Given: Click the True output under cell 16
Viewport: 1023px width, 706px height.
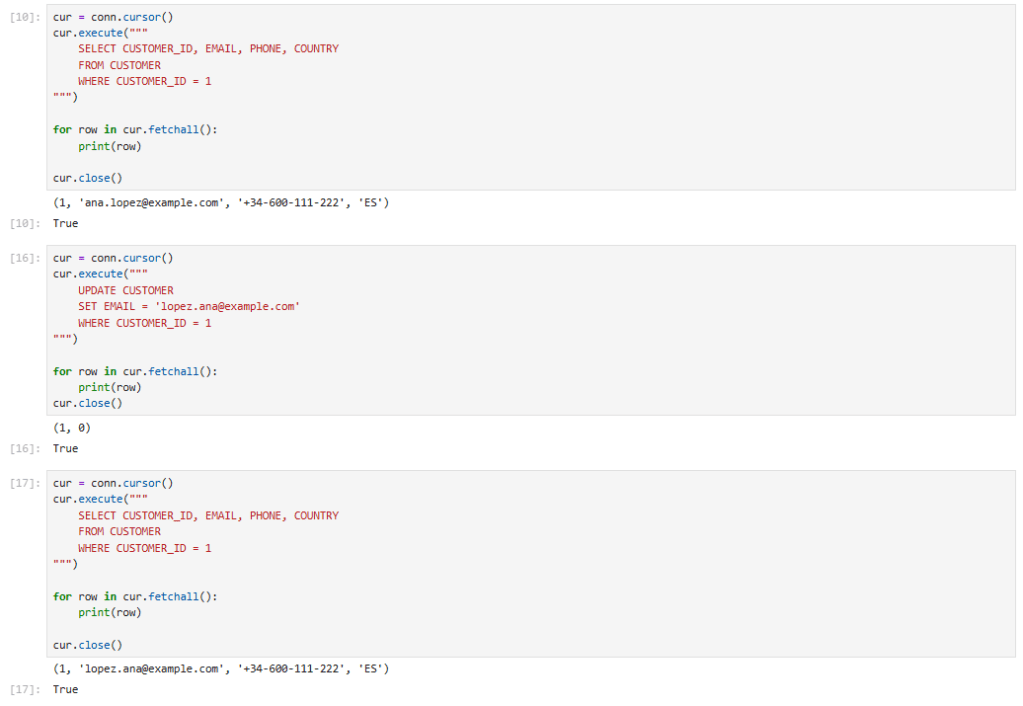Looking at the screenshot, I should [x=65, y=449].
